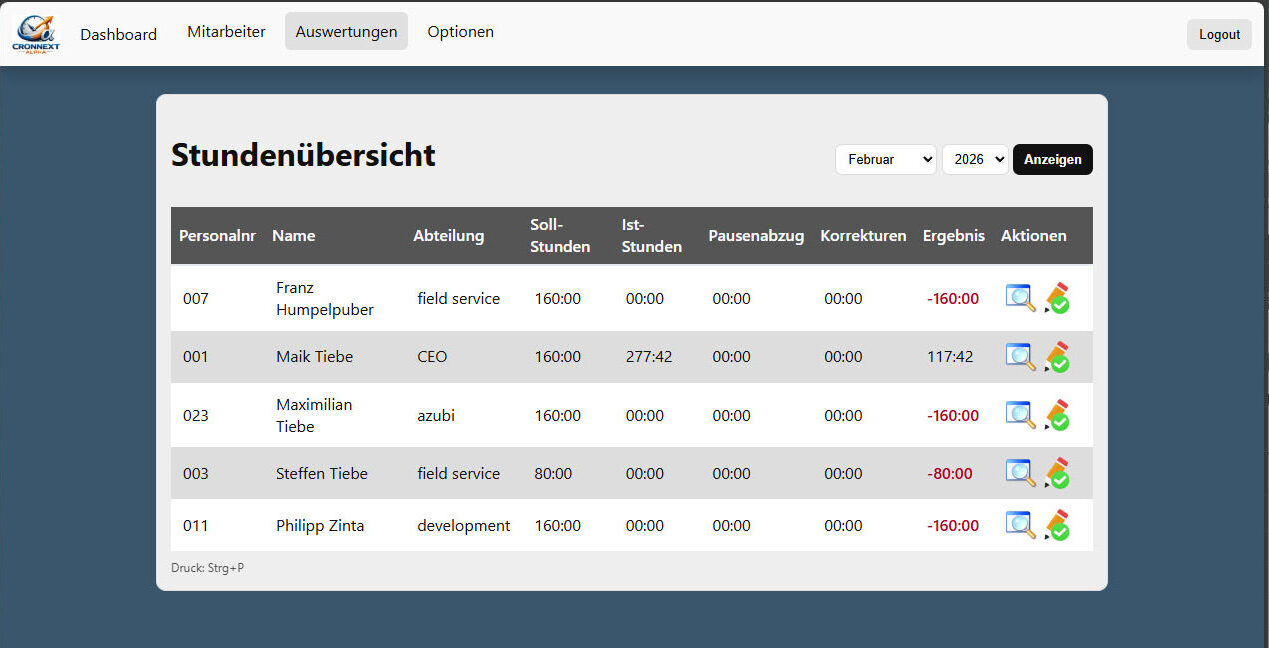
Task: Open the Optionen menu
Action: click(x=460, y=32)
